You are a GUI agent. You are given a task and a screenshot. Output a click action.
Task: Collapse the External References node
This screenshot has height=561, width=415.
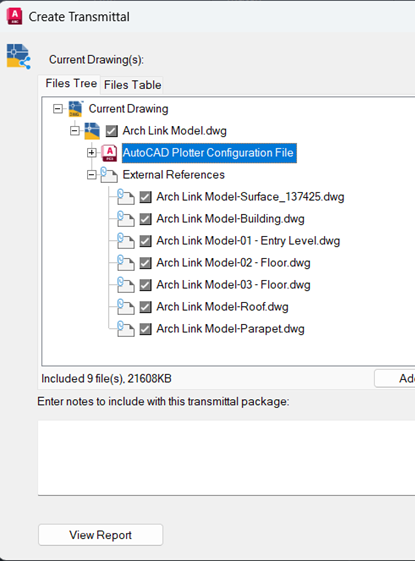[x=92, y=175]
